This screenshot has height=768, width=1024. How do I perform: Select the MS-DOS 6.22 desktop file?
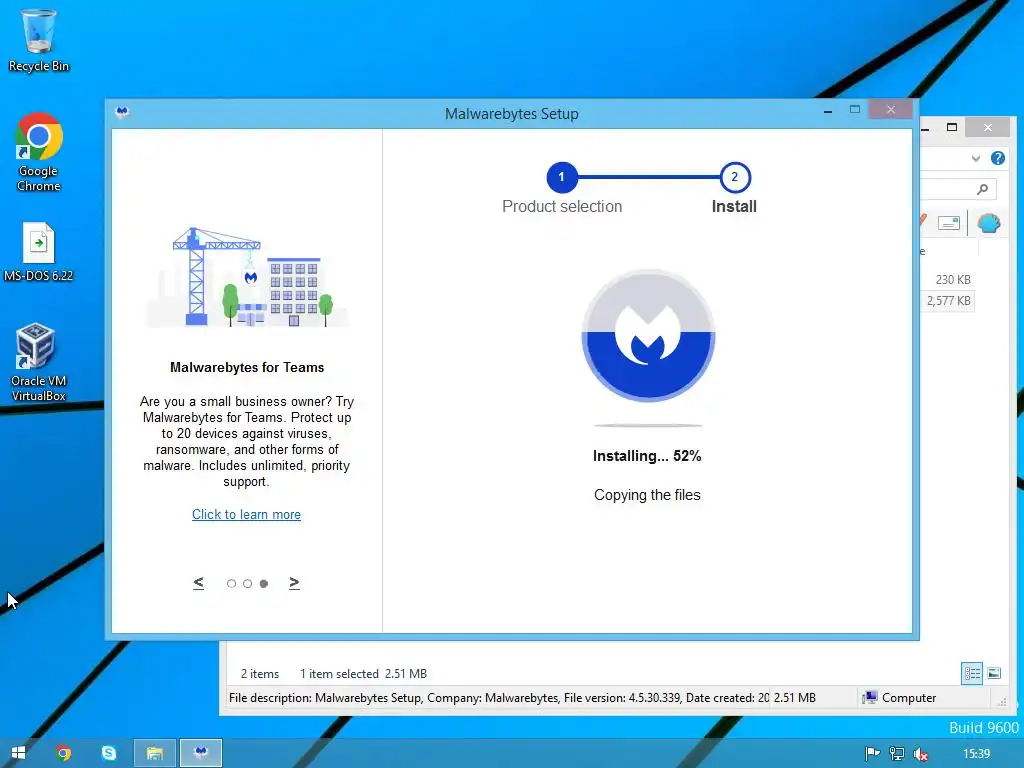click(x=39, y=252)
